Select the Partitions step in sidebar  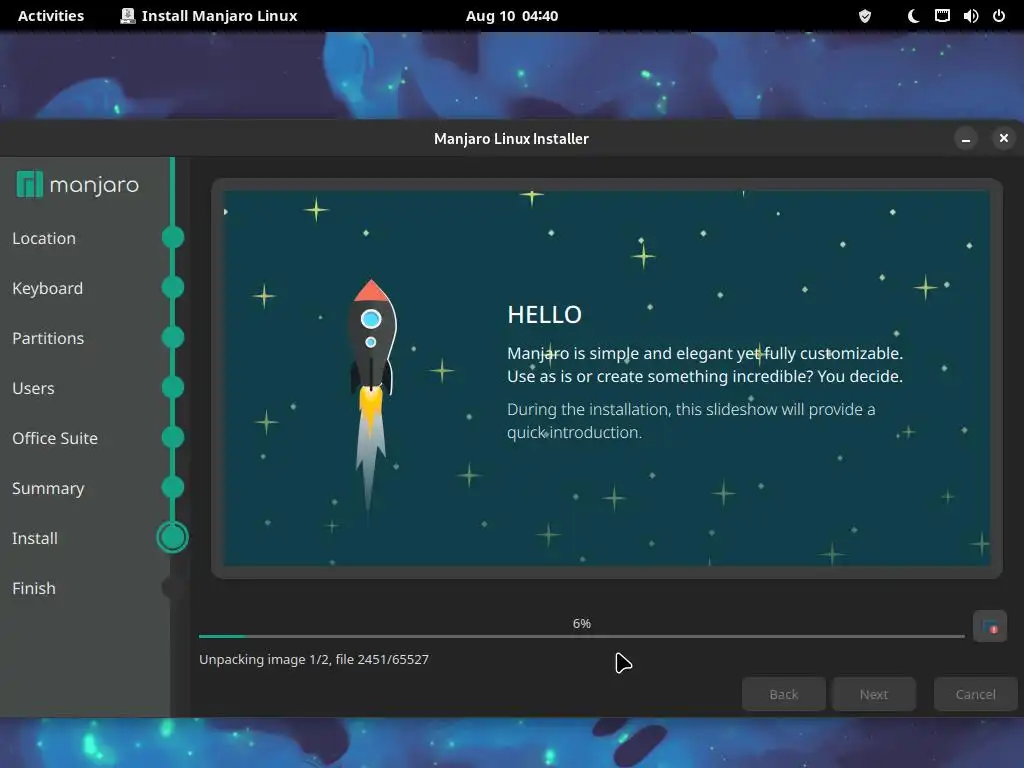pyautogui.click(x=48, y=338)
